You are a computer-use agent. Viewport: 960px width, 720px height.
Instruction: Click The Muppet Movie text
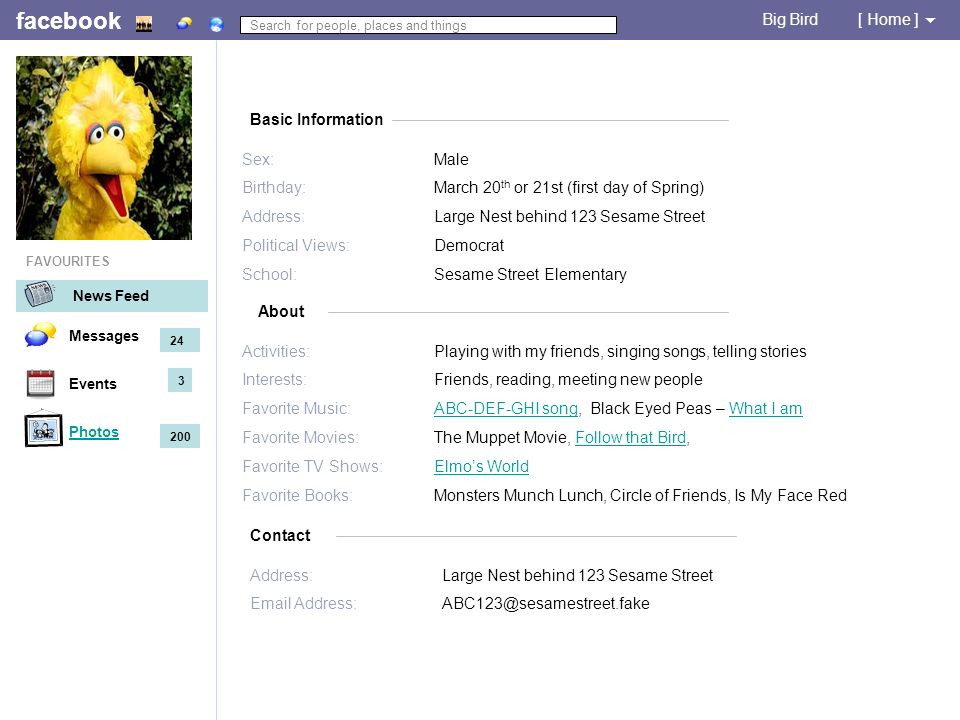click(x=500, y=437)
